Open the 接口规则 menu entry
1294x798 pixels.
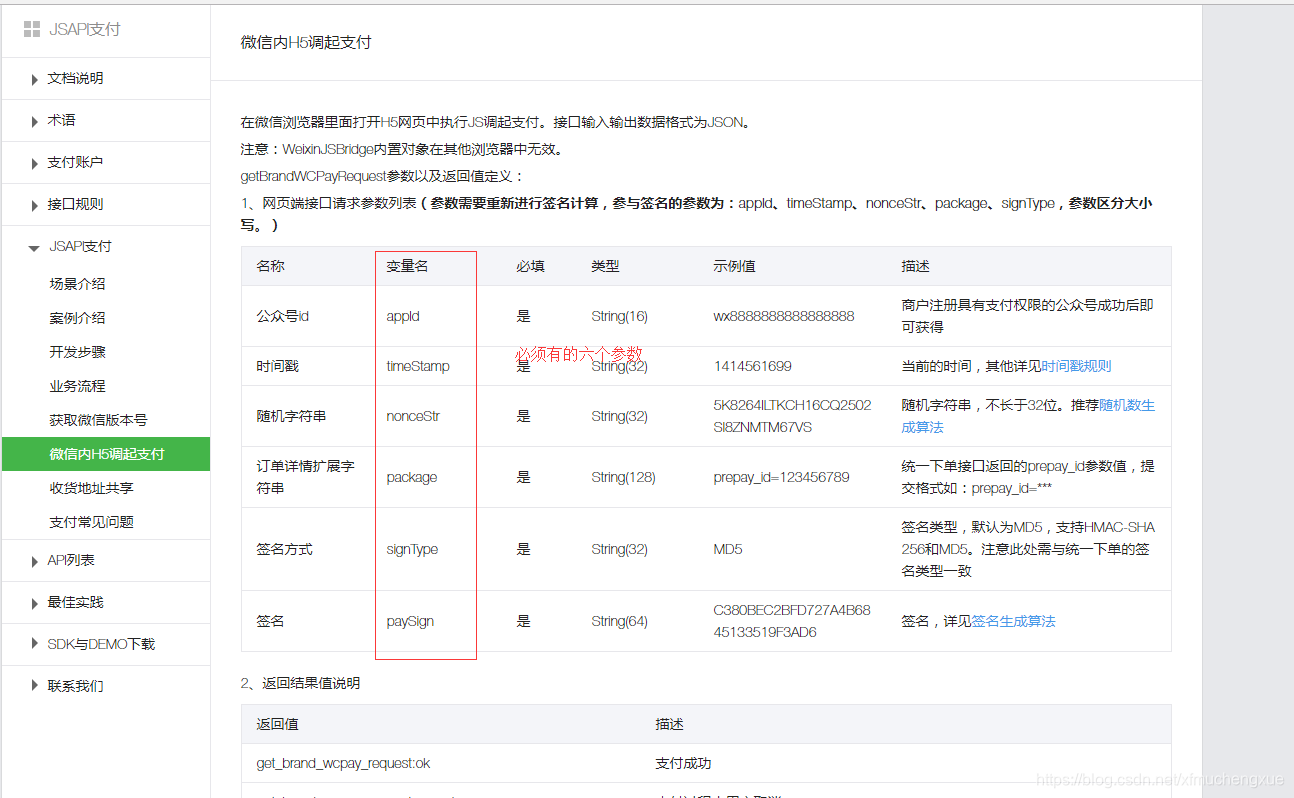tap(75, 204)
